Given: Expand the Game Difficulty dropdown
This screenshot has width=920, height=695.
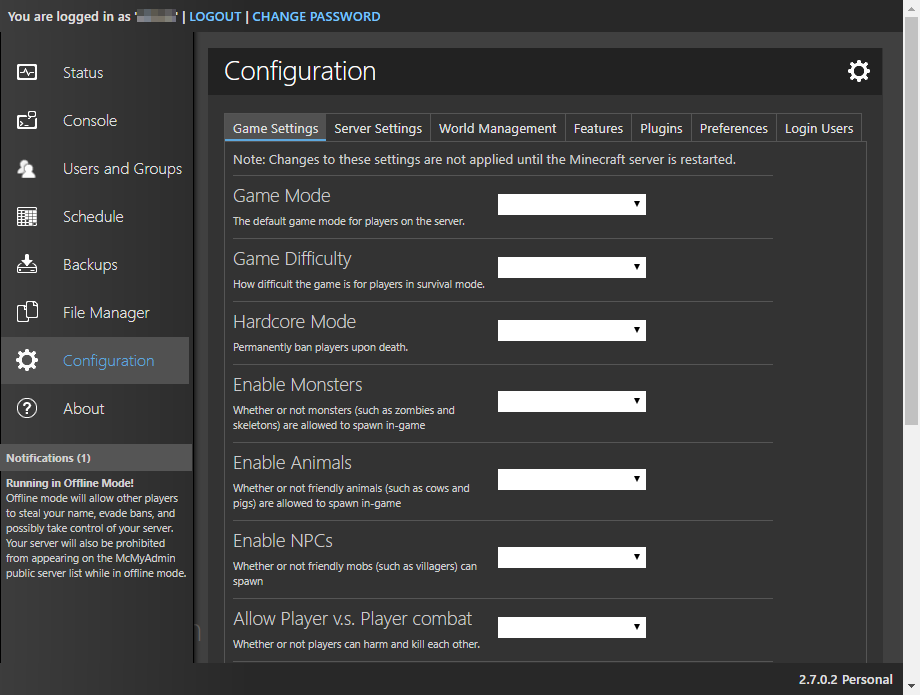Looking at the screenshot, I should [x=571, y=267].
